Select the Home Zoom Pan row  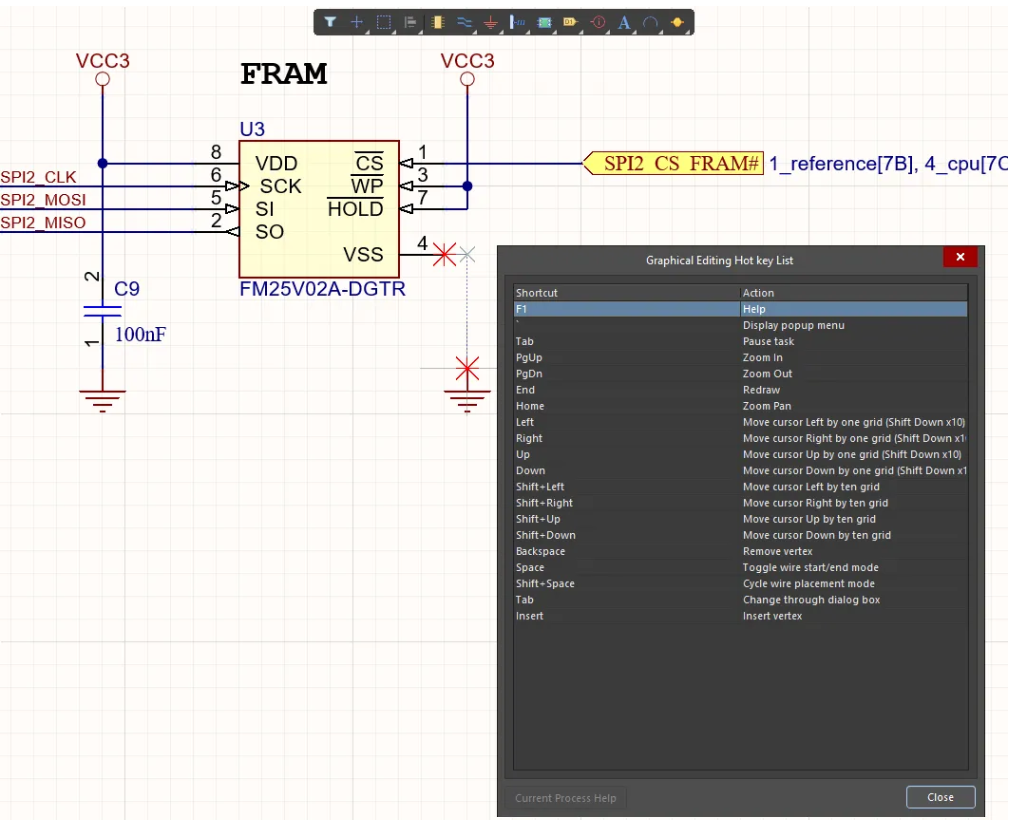(740, 405)
